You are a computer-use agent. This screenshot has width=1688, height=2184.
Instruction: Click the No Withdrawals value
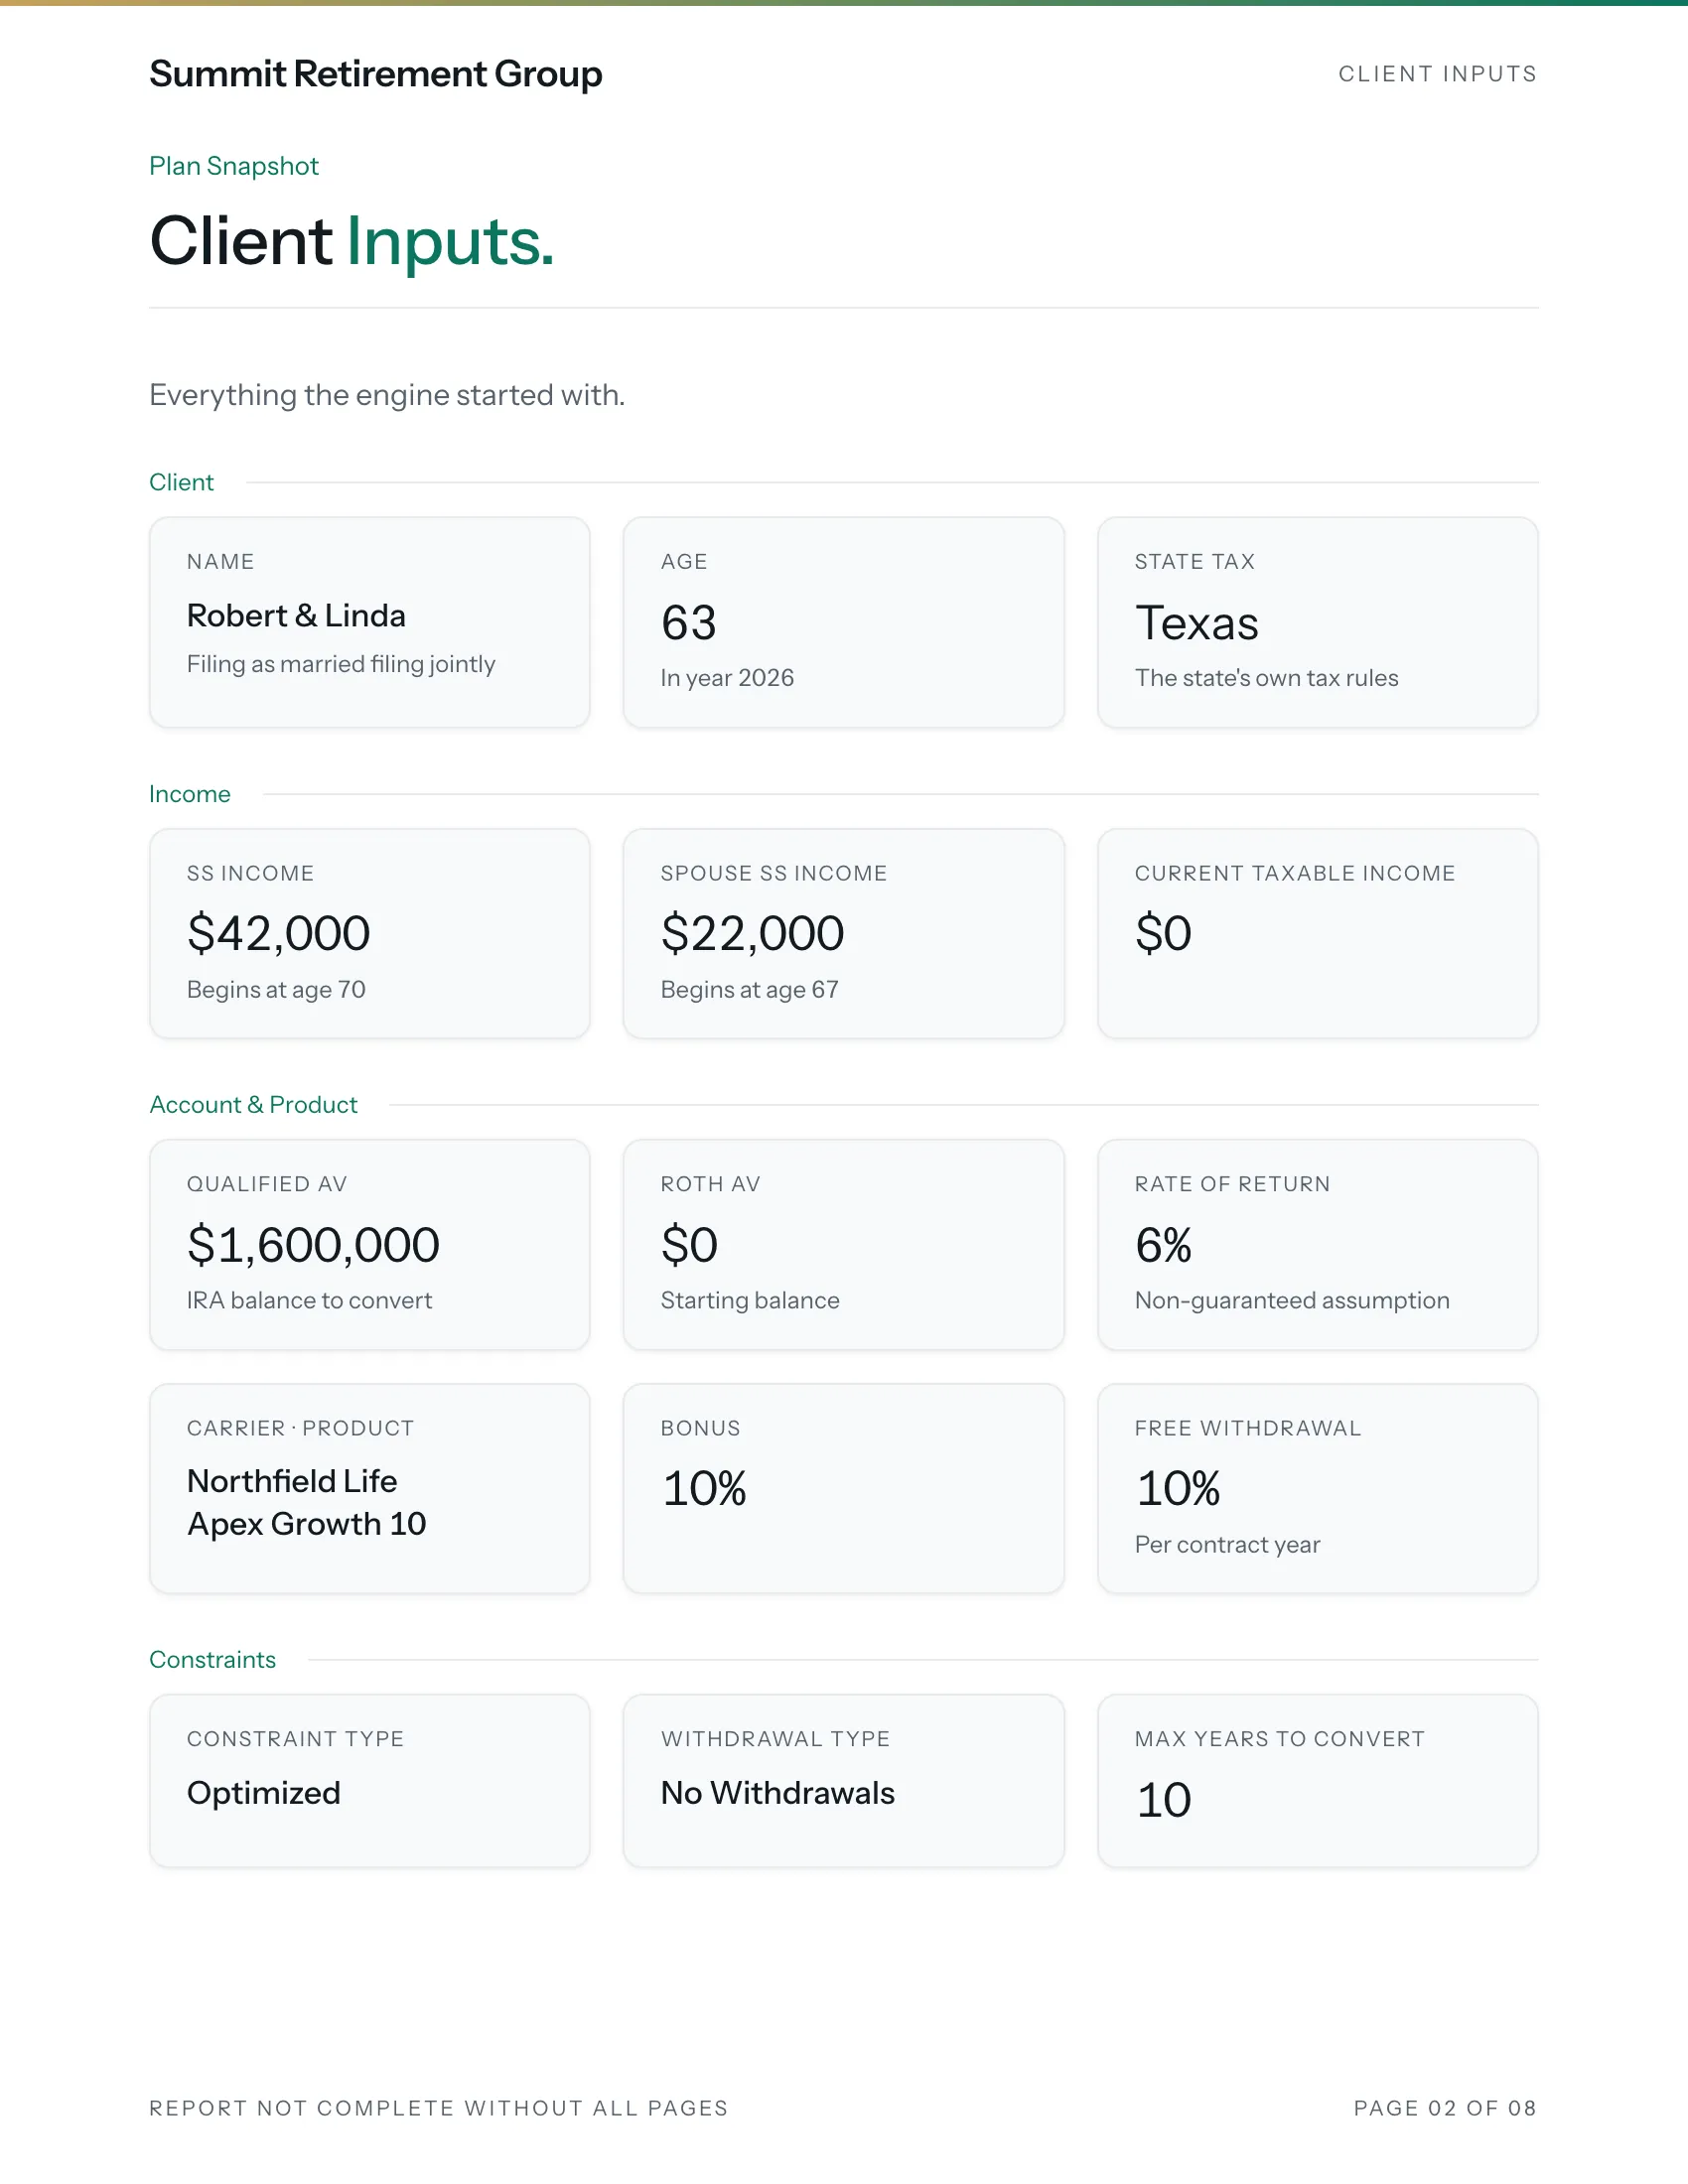pos(778,1793)
